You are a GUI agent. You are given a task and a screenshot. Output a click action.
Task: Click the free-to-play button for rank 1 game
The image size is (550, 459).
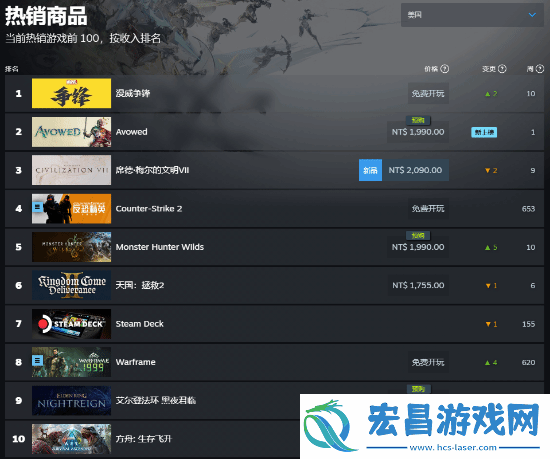point(428,93)
